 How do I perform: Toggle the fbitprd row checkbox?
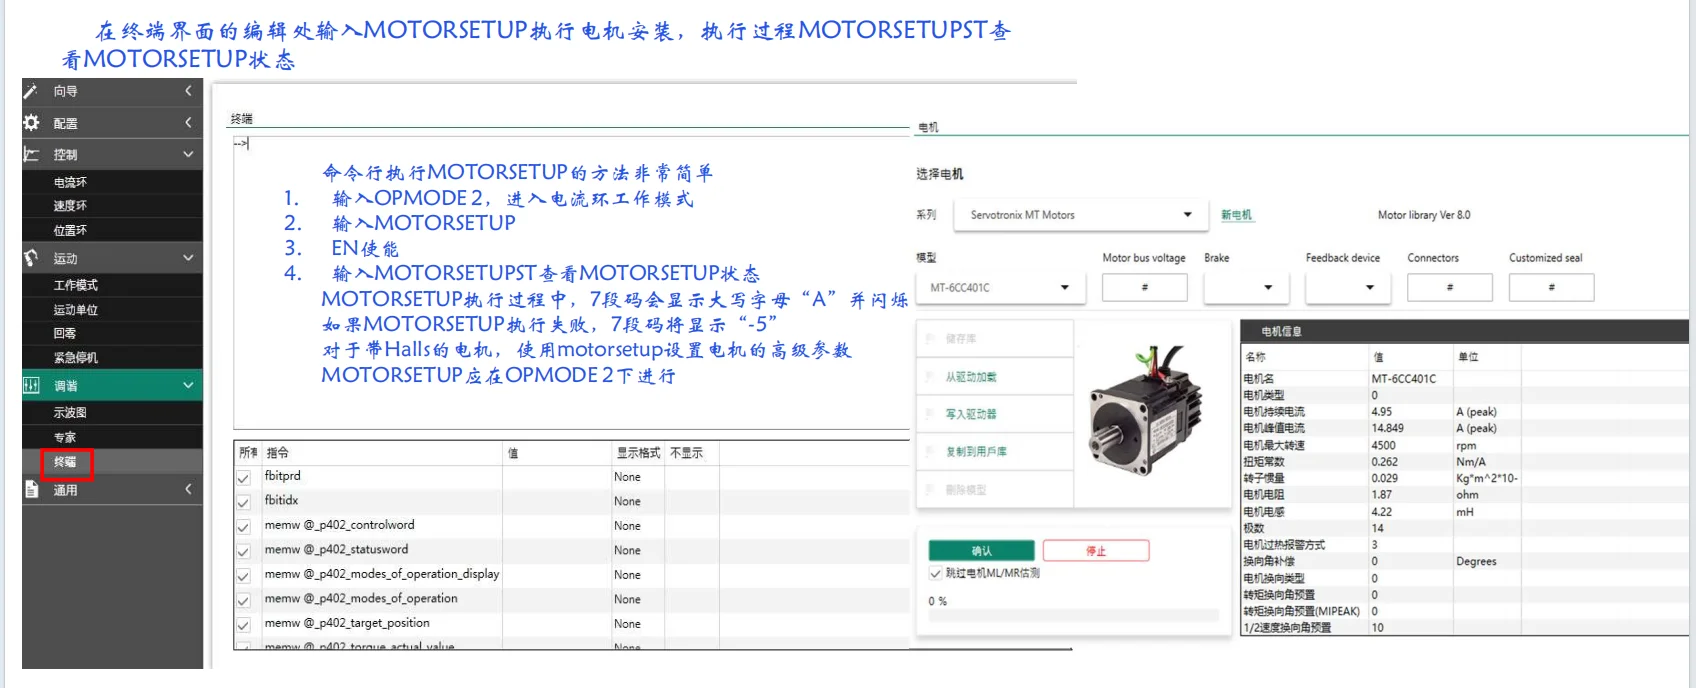coord(243,478)
